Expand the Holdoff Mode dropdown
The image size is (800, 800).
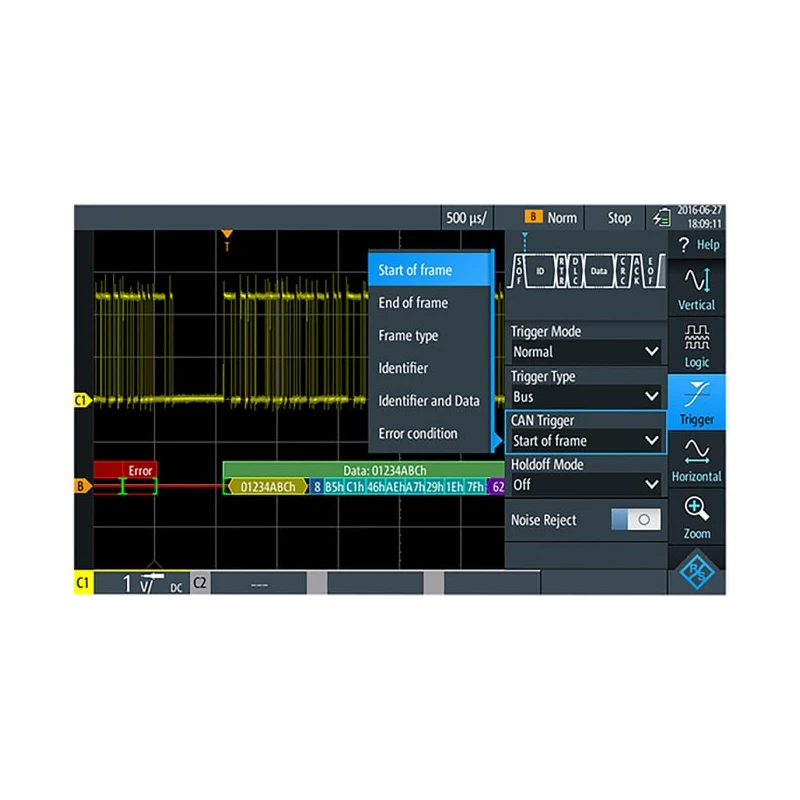(x=586, y=484)
